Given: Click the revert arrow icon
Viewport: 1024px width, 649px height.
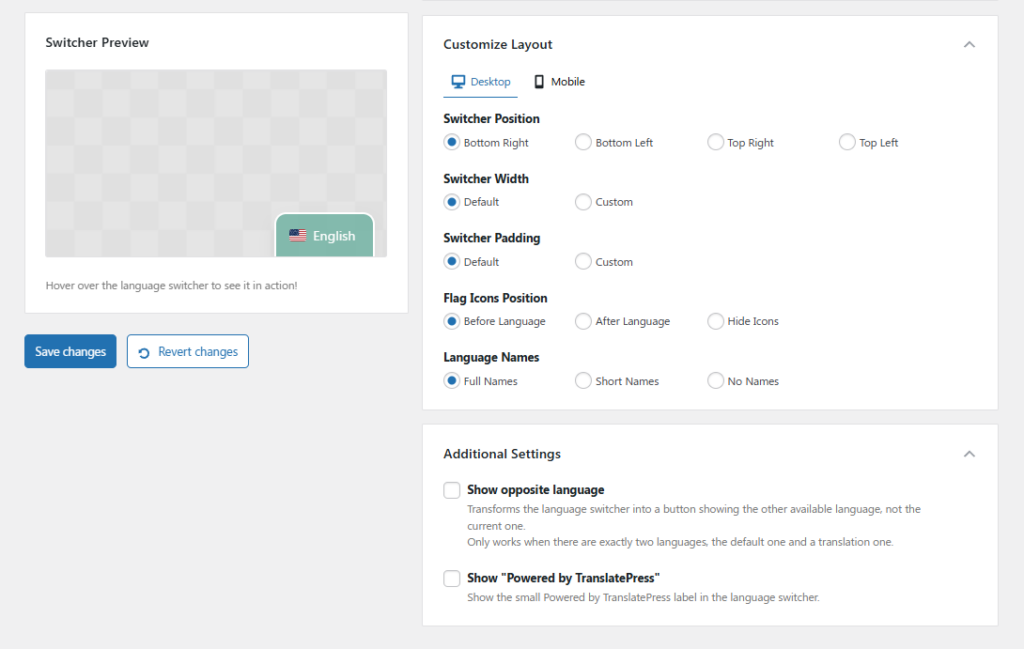Looking at the screenshot, I should (144, 352).
